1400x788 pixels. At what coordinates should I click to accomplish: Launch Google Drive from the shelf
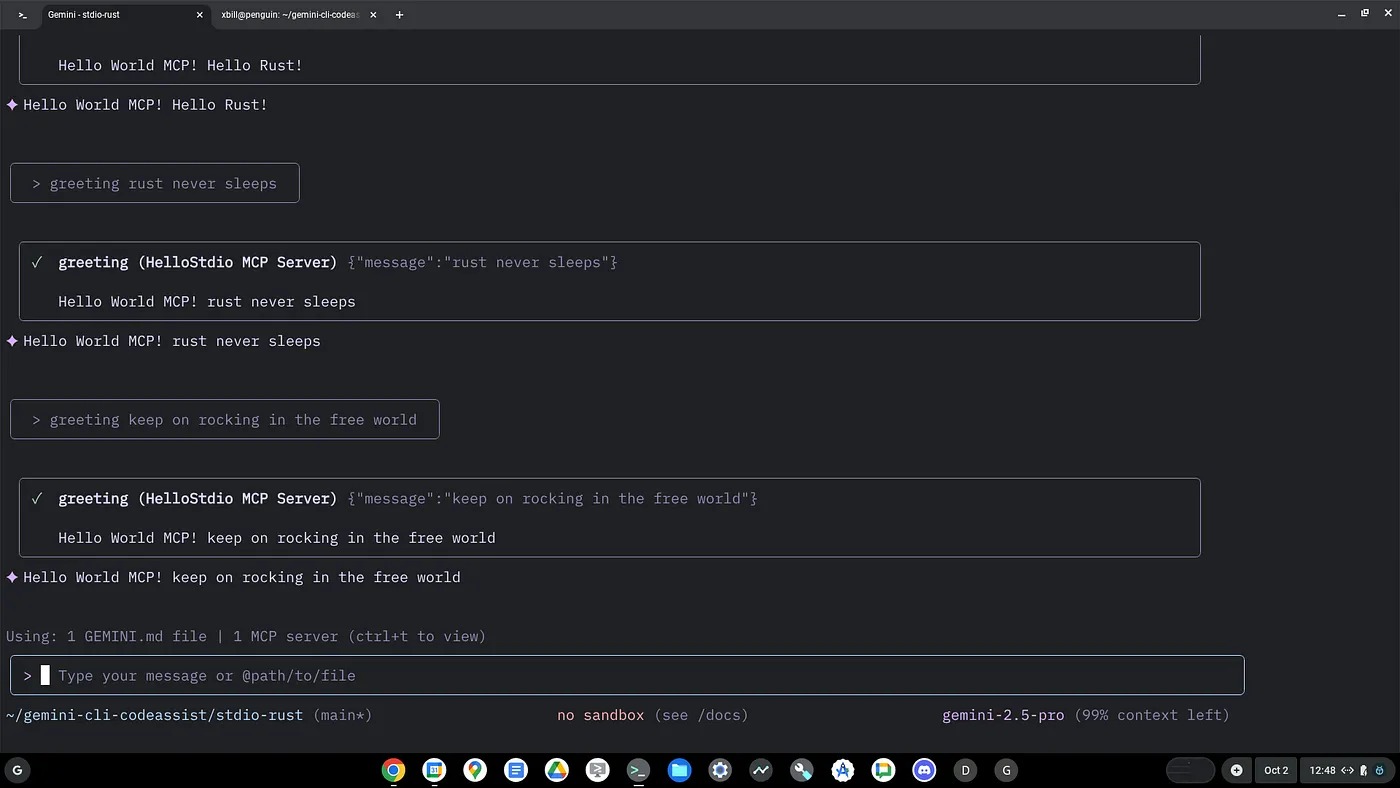[557, 770]
